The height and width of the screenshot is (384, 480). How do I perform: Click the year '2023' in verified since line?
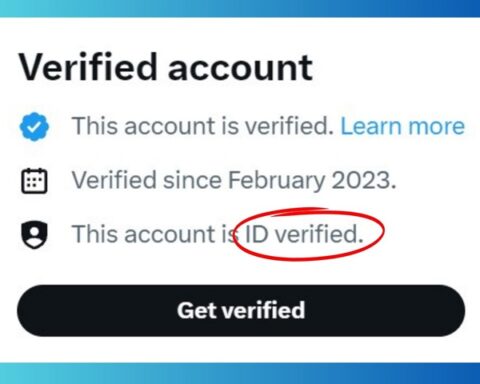point(364,180)
